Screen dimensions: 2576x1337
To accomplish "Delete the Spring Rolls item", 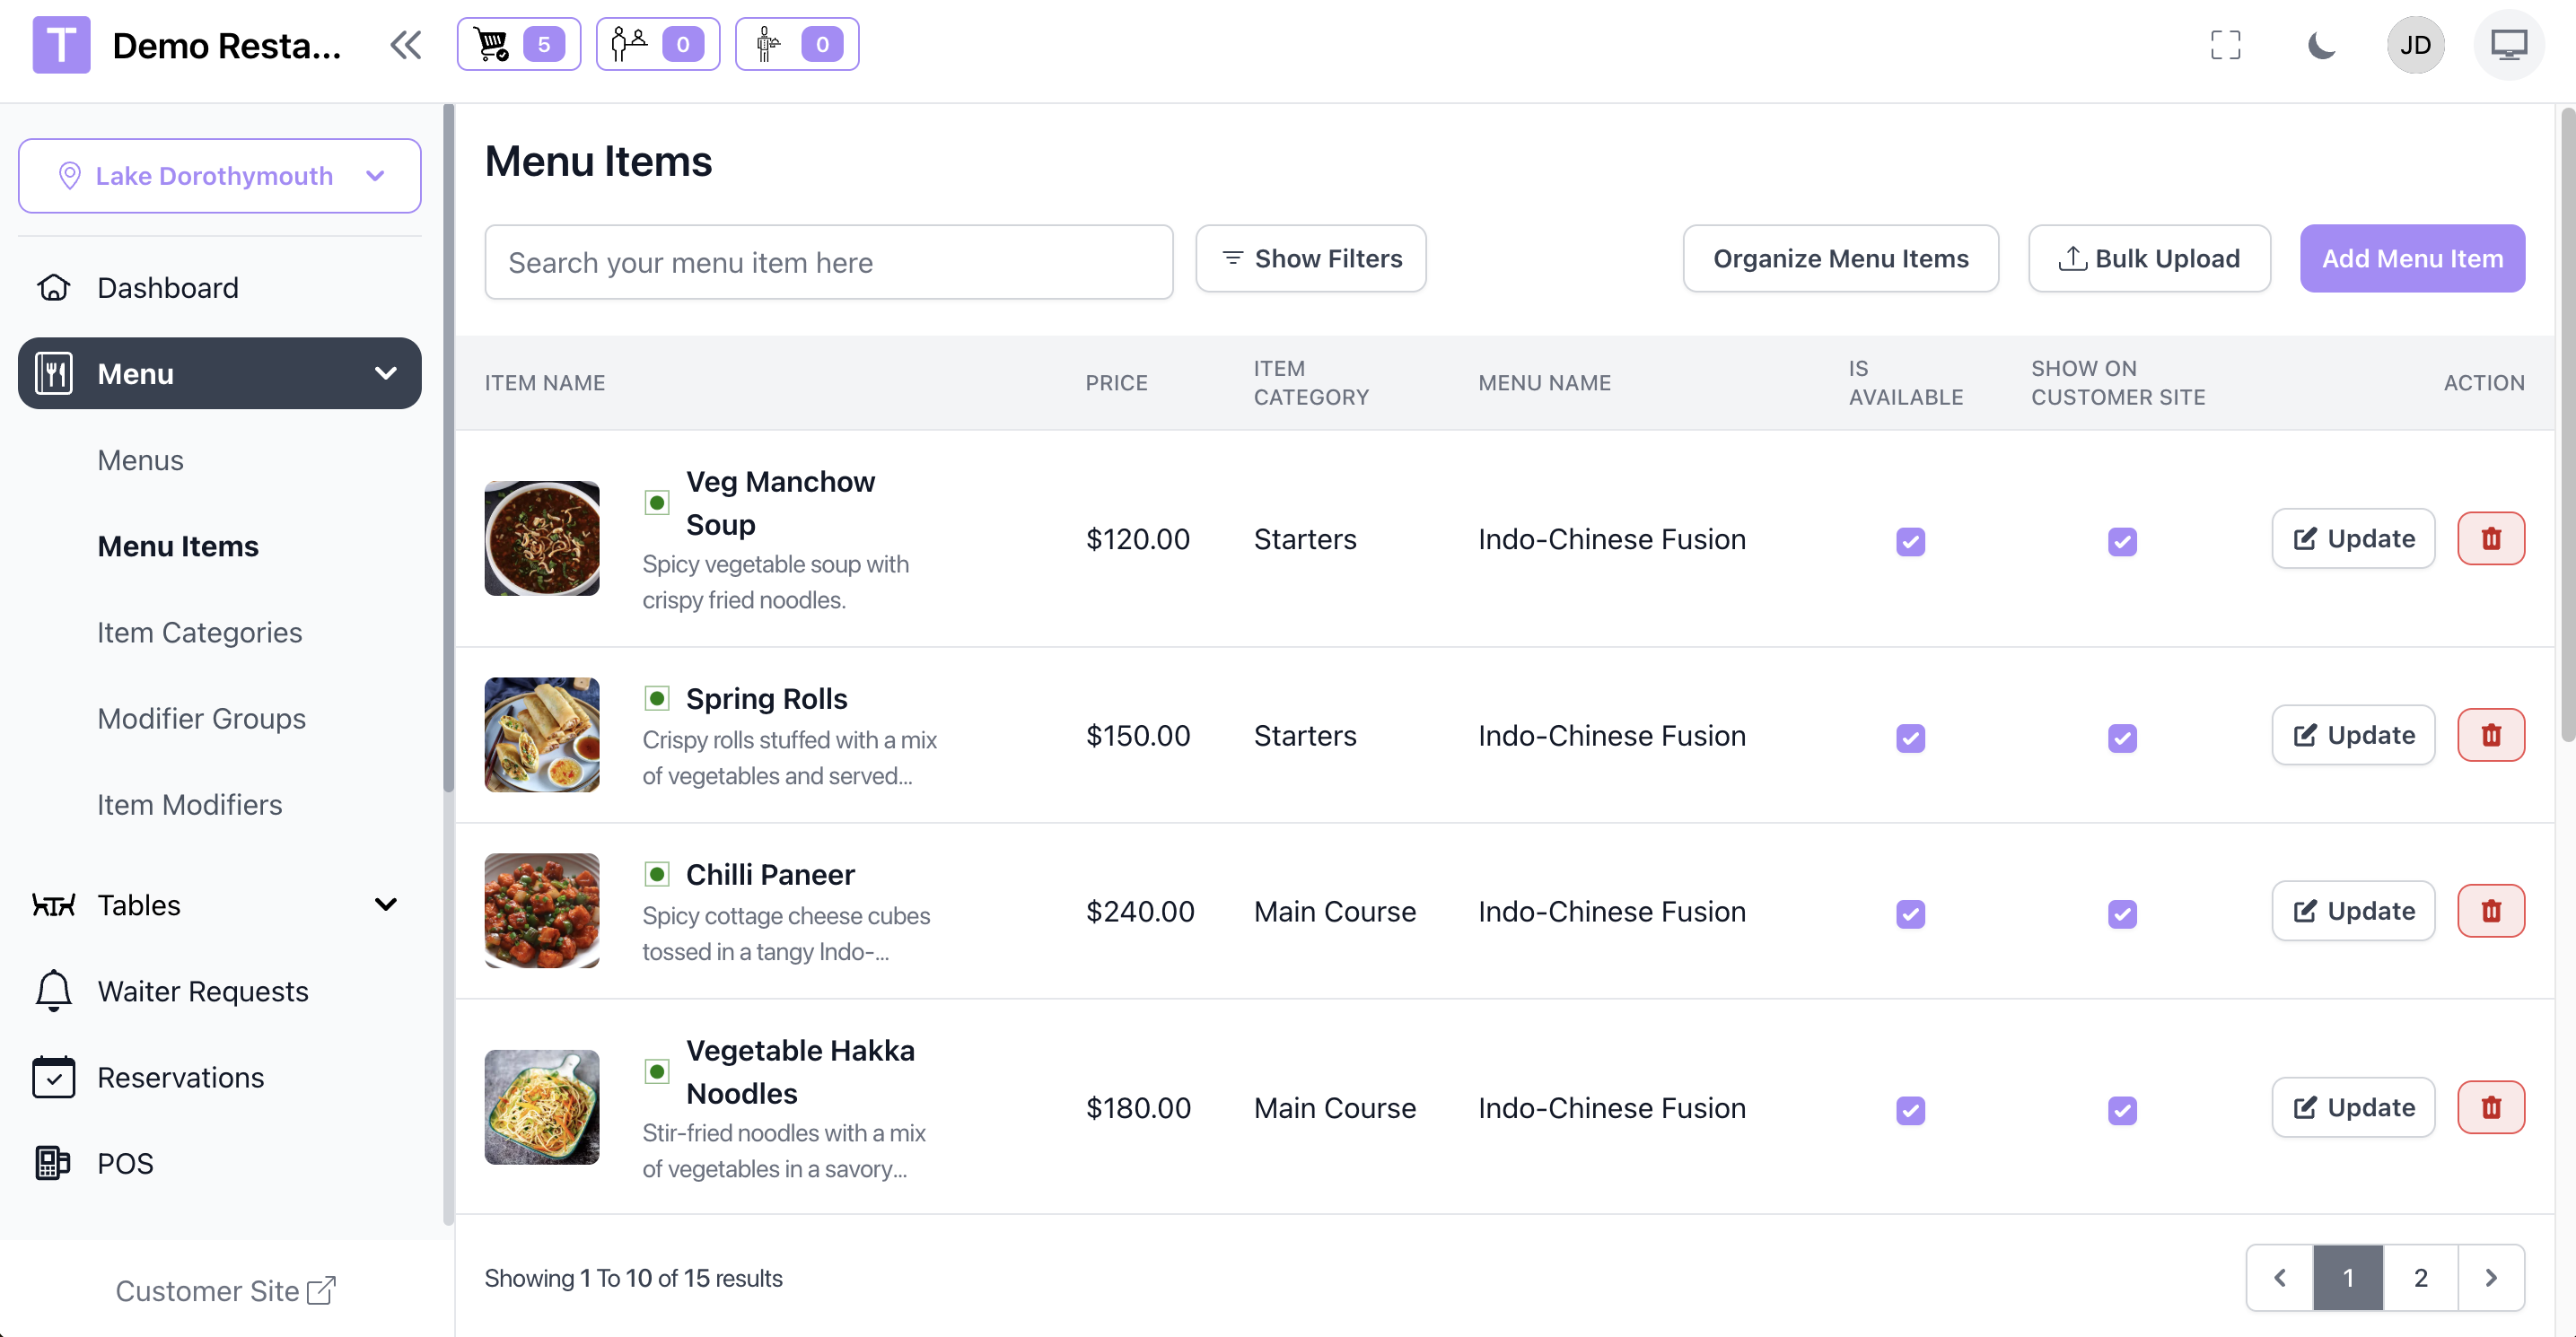I will (2490, 735).
